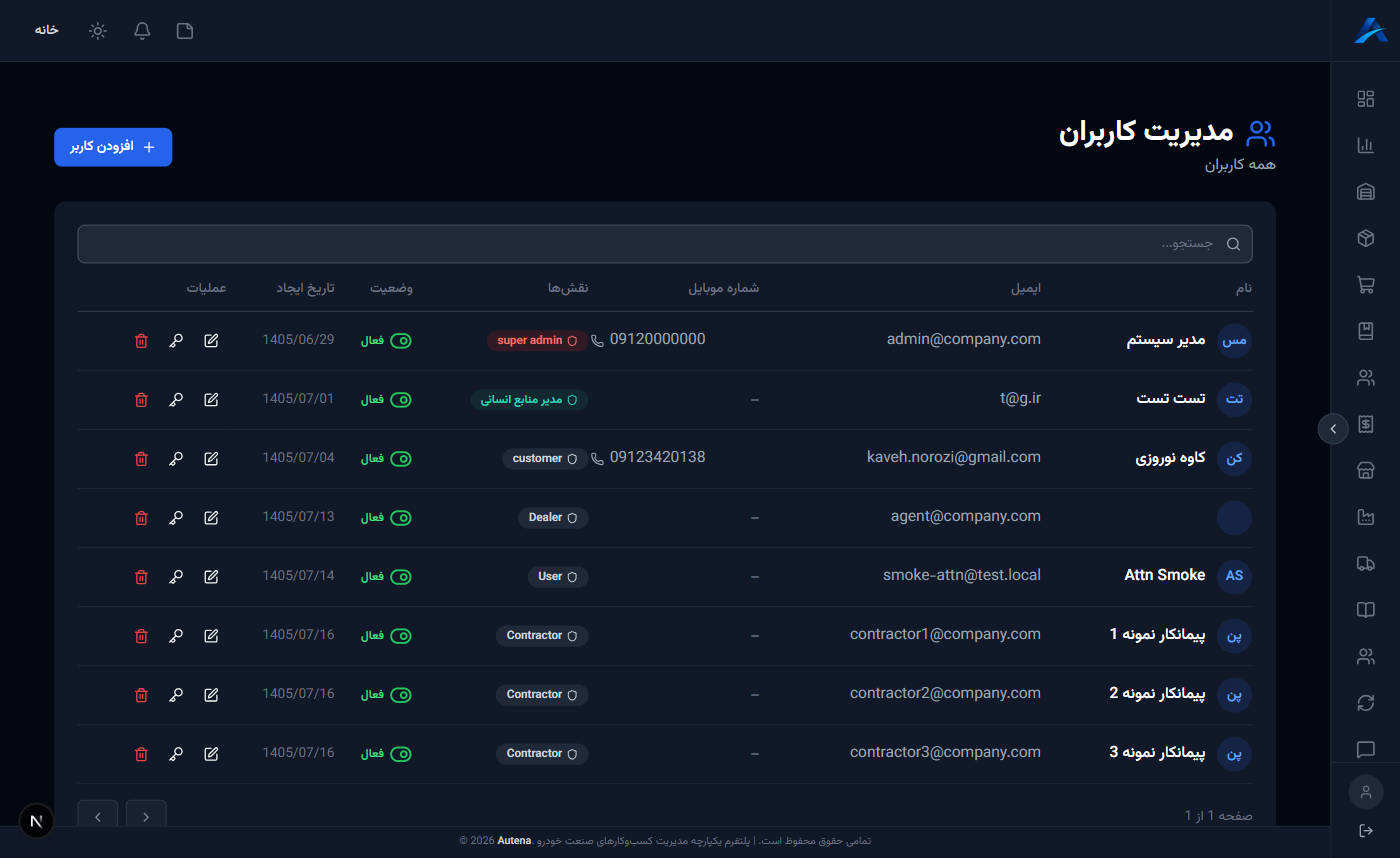Open the dashboard grid icon in sidebar
1400x858 pixels.
[x=1365, y=99]
